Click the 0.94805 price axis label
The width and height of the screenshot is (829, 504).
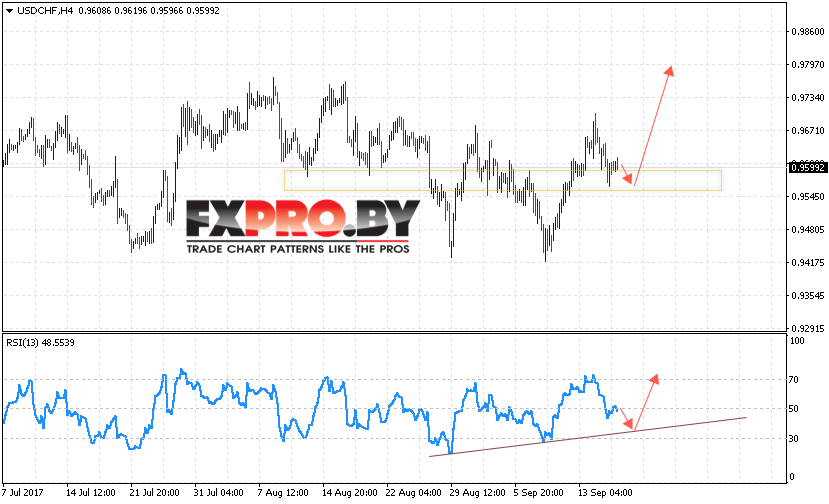(x=808, y=230)
